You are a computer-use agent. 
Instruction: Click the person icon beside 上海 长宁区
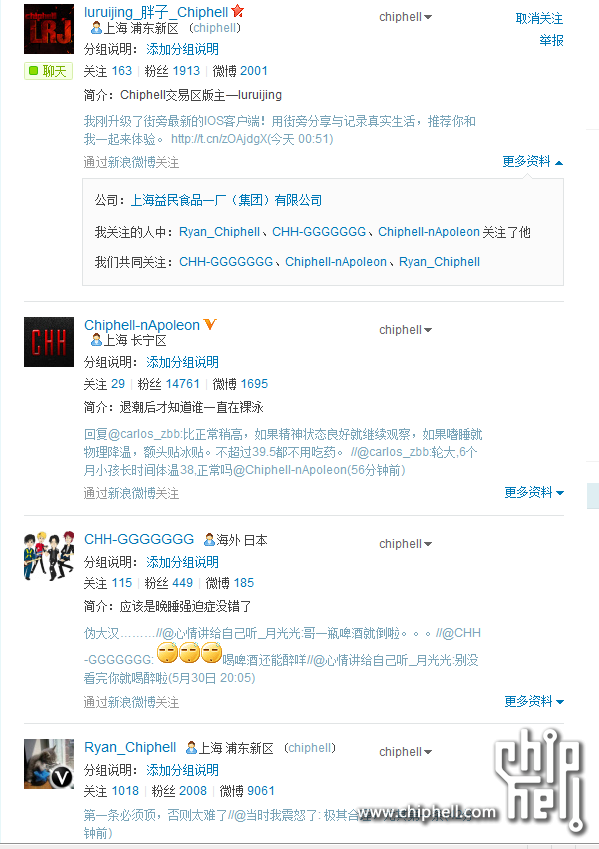(96, 340)
